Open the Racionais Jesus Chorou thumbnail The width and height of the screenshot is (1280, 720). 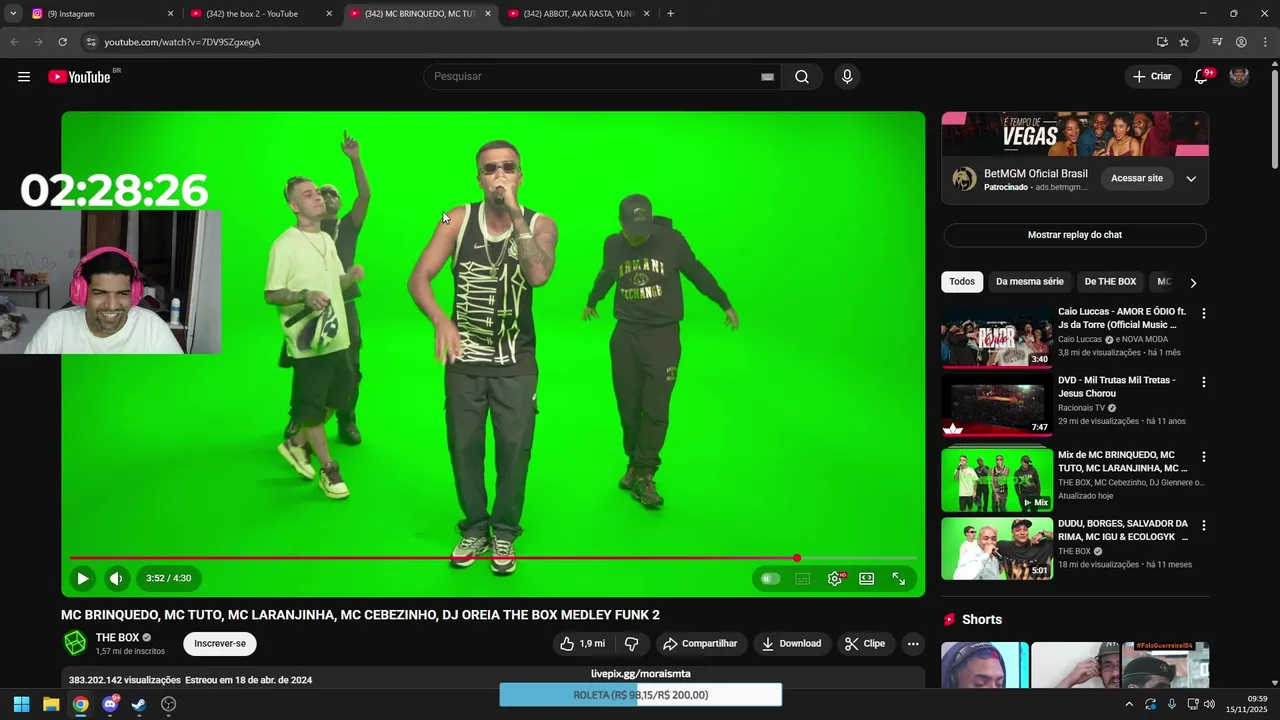tap(997, 406)
